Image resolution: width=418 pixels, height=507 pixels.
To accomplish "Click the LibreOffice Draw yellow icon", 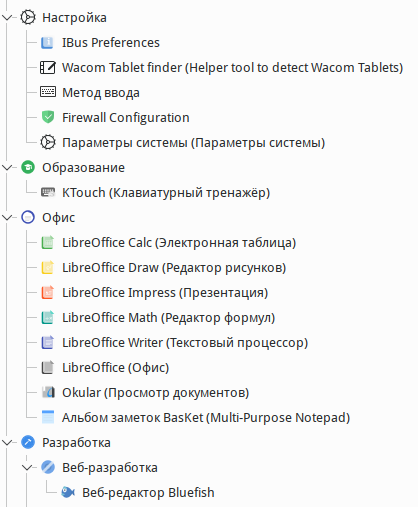I will 47,267.
